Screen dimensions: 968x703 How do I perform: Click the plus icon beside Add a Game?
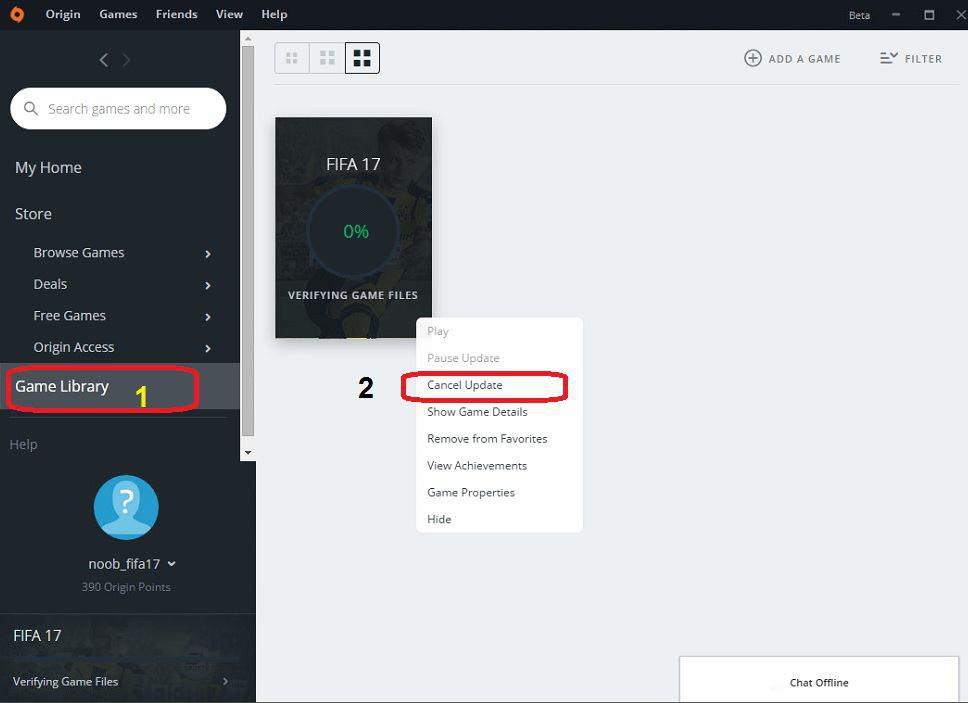coord(753,58)
